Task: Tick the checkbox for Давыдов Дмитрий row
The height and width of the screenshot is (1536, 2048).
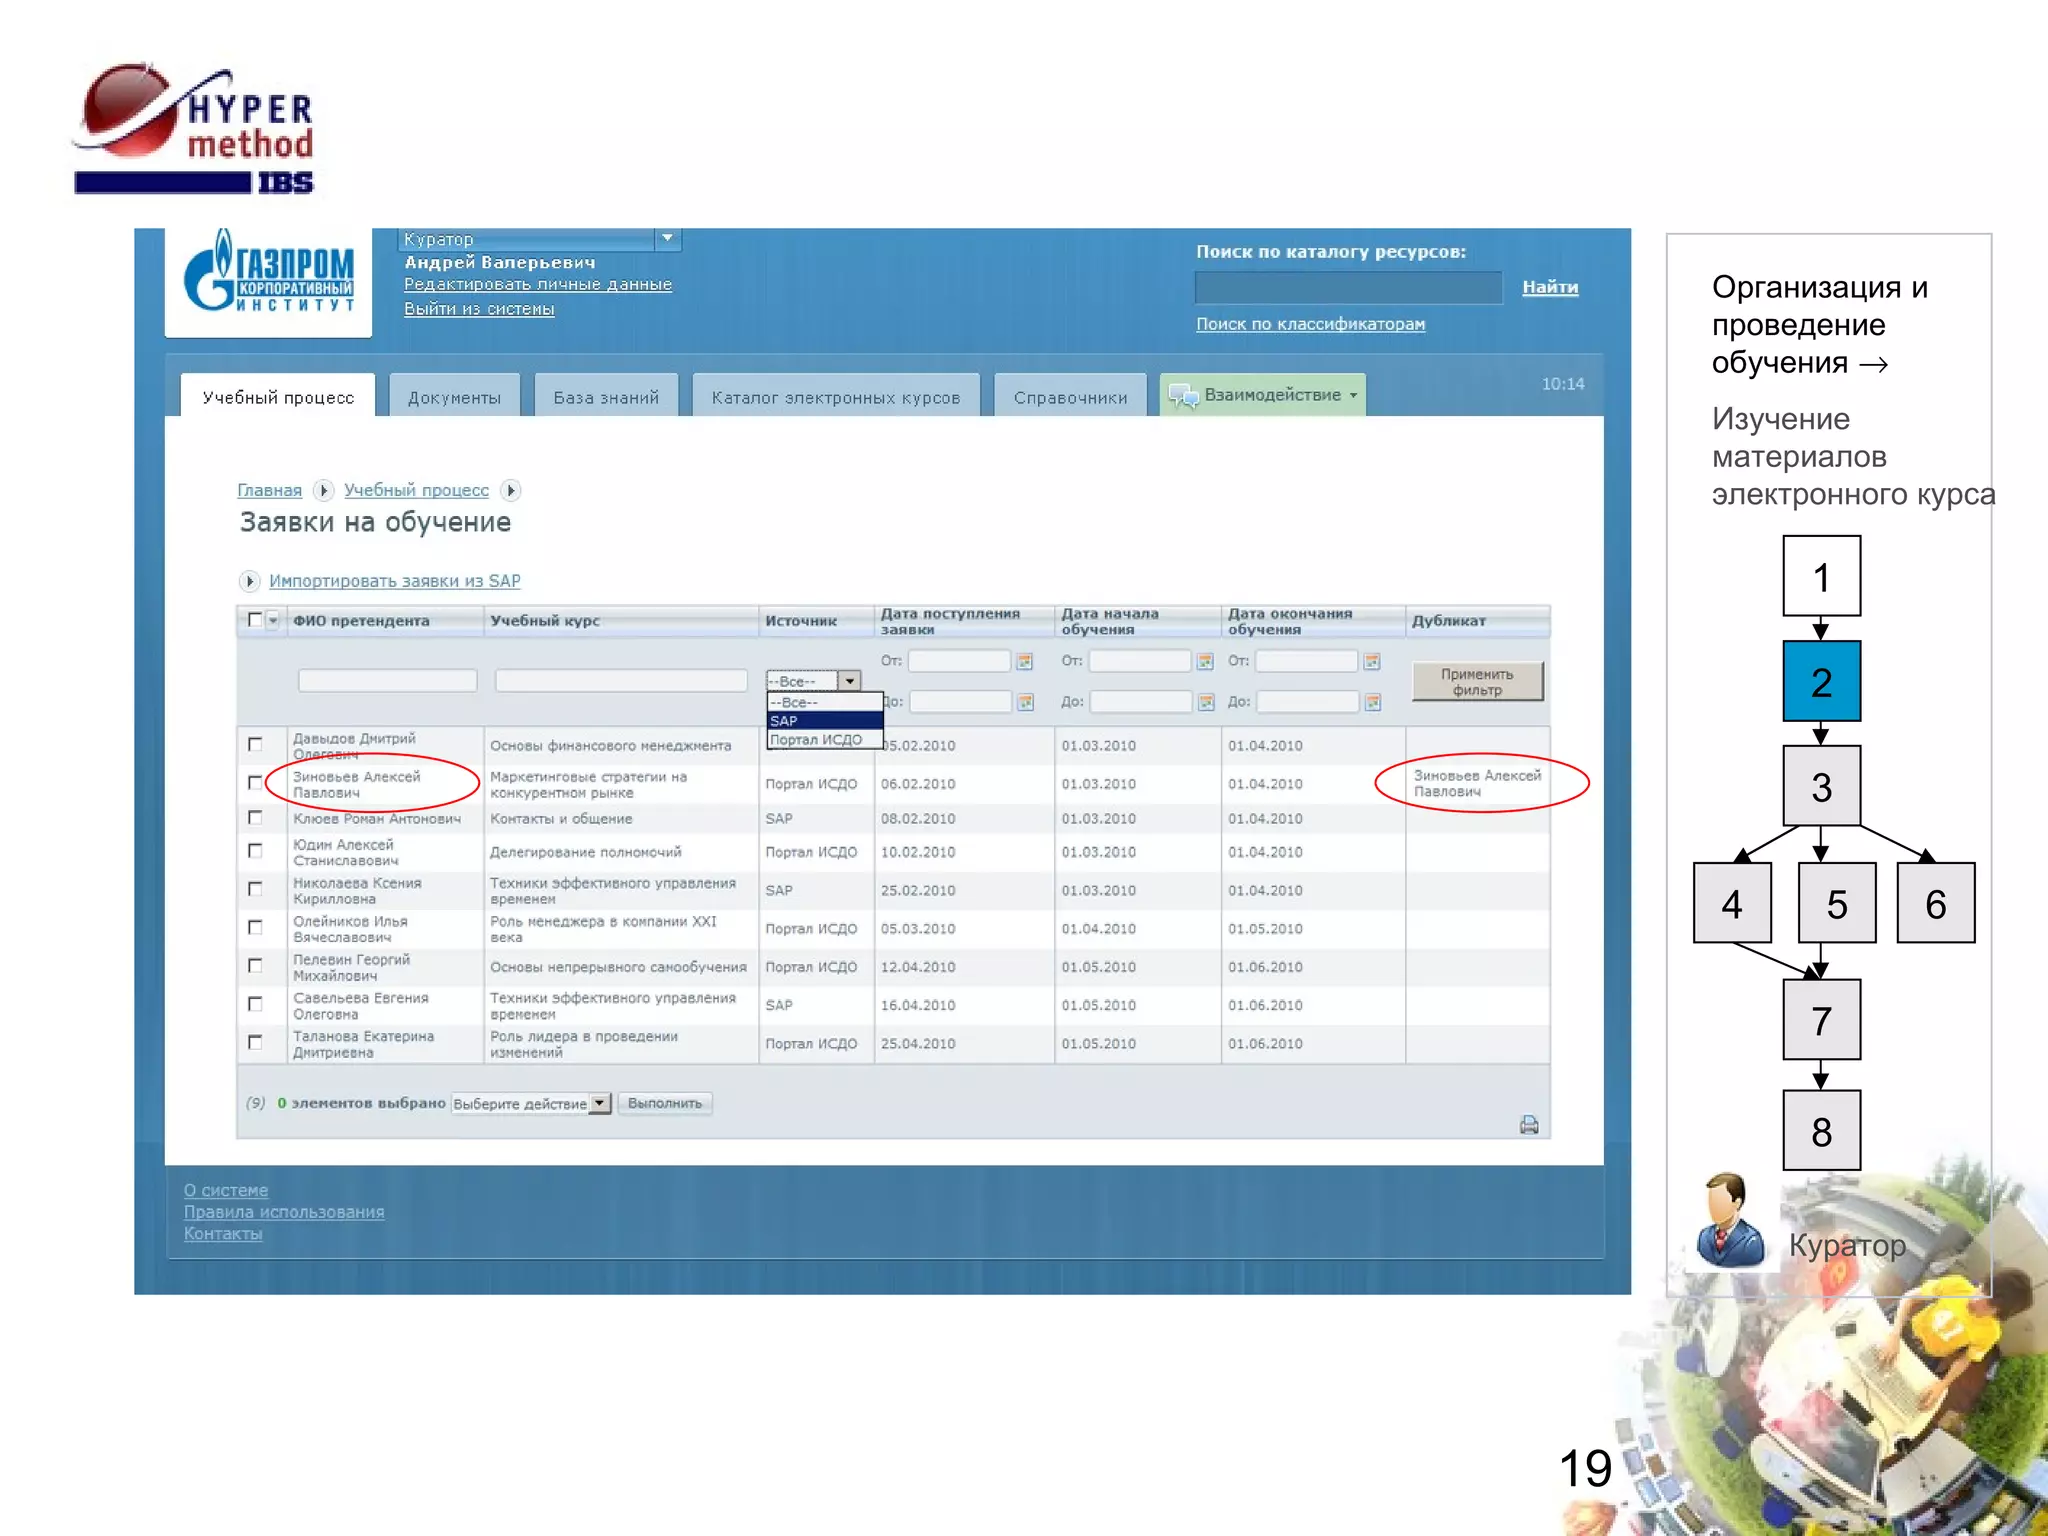Action: [x=255, y=744]
